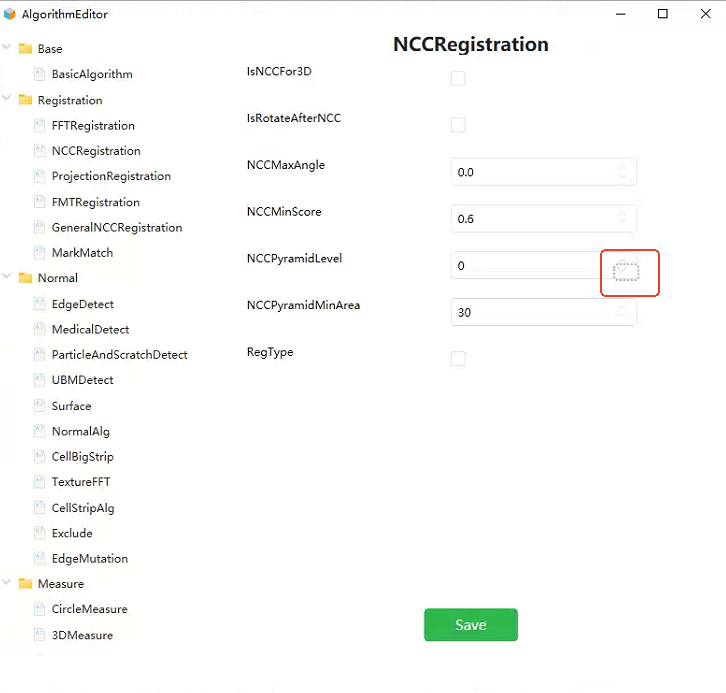Screen dimensions: 726x693
Task: Click the AlgorithmEditor app logo icon
Action: point(10,14)
